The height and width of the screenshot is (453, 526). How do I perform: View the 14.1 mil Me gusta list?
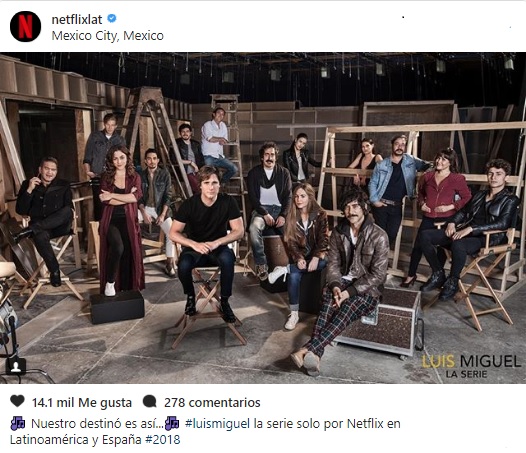click(x=82, y=402)
